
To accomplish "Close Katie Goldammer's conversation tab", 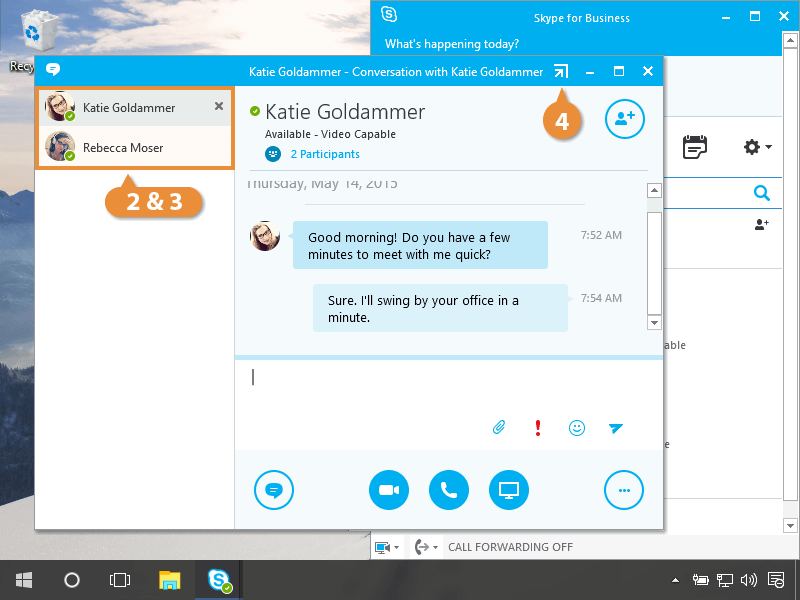I will pos(219,106).
